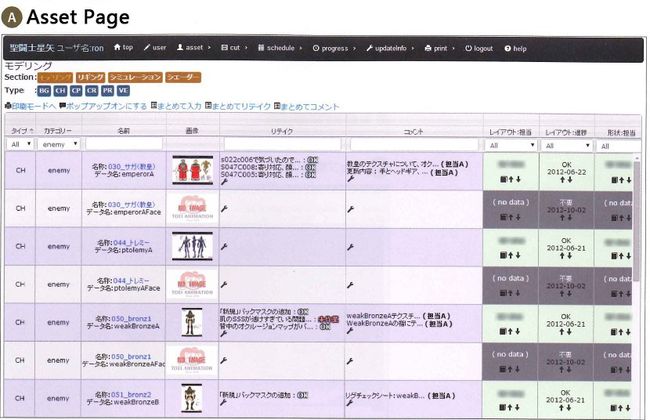Click comment wrench icon in weakBronzeAFace row
The image size is (650, 420).
click(x=350, y=361)
